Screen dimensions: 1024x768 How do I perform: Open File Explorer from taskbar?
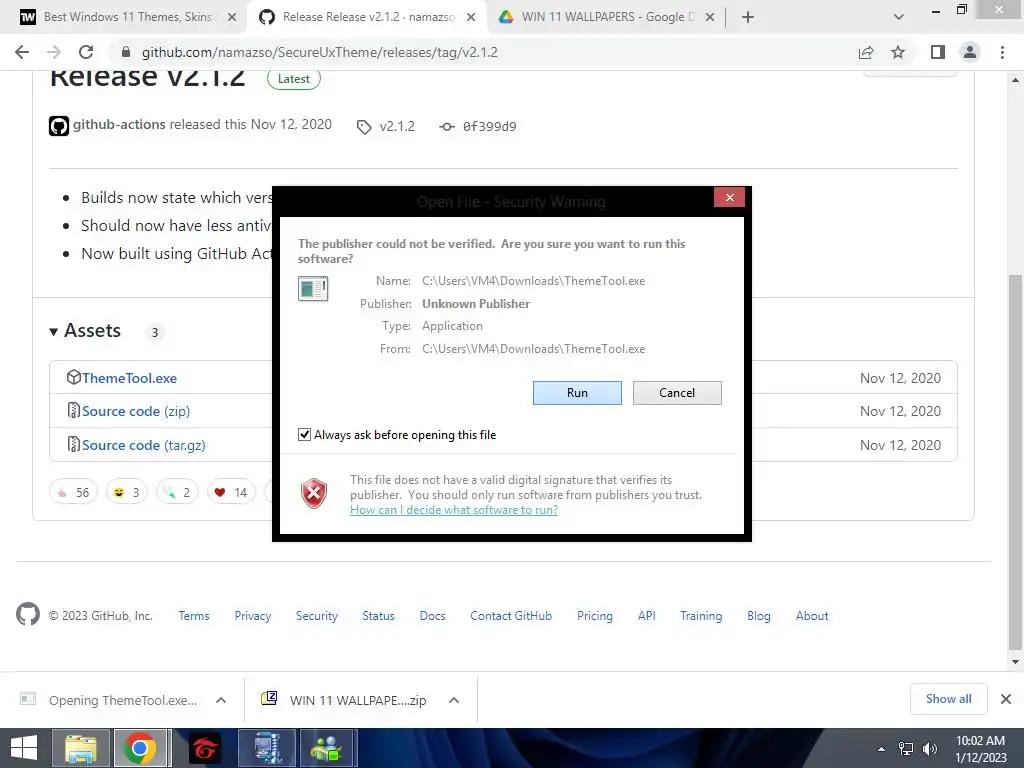click(x=80, y=748)
